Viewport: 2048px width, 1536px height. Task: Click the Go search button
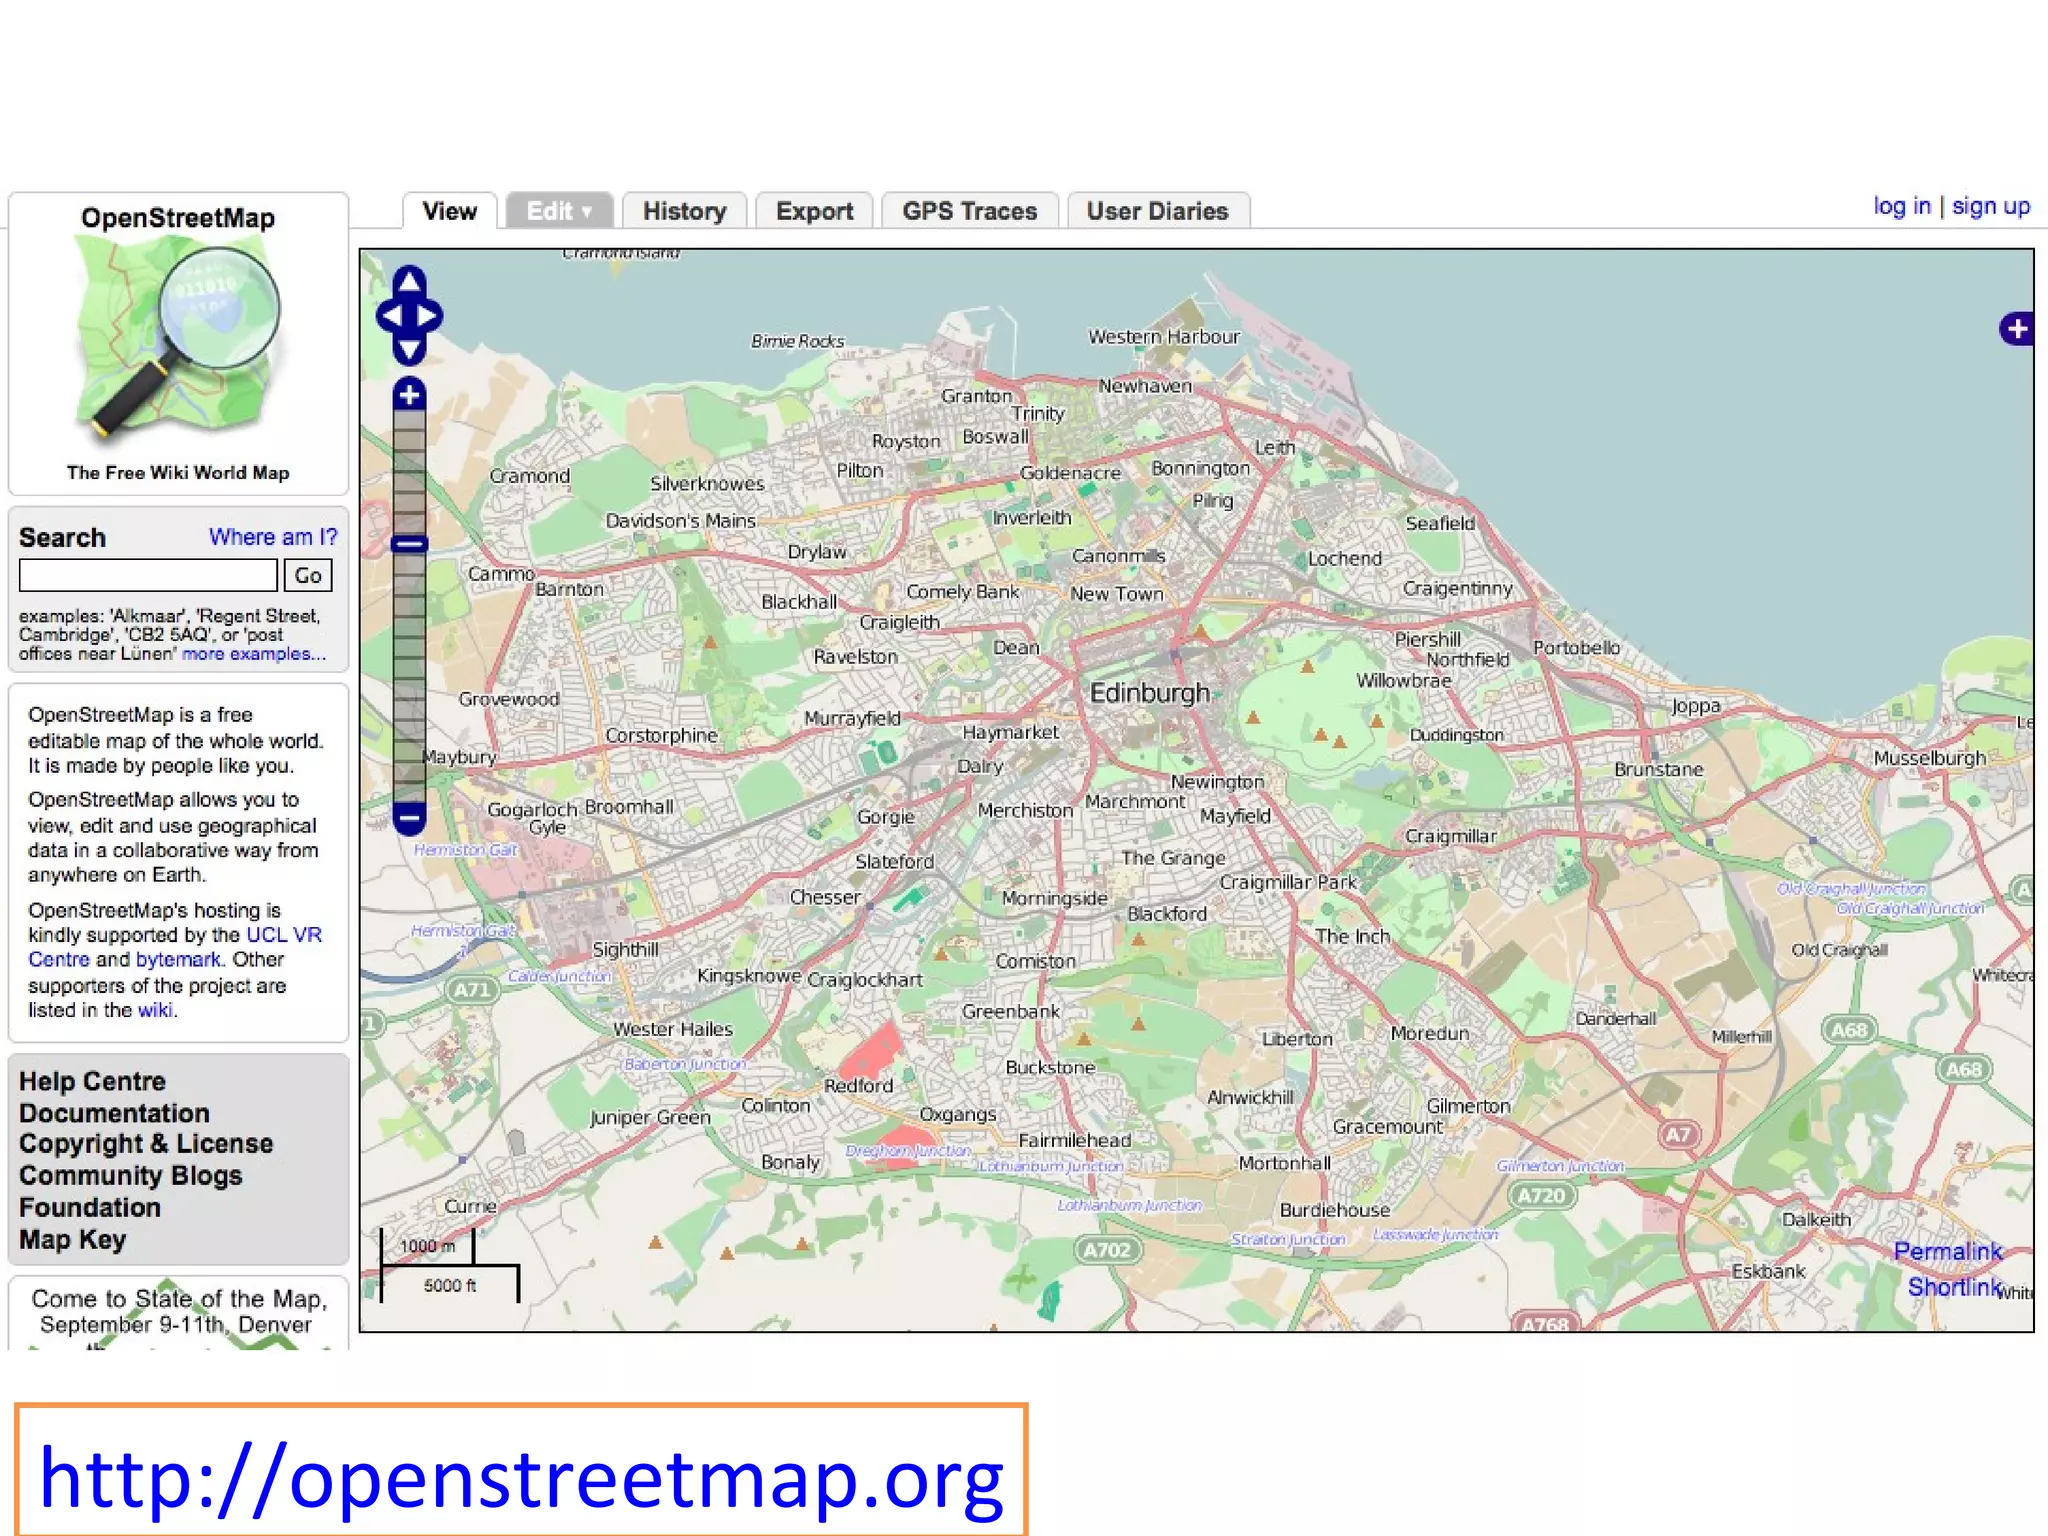coord(308,575)
